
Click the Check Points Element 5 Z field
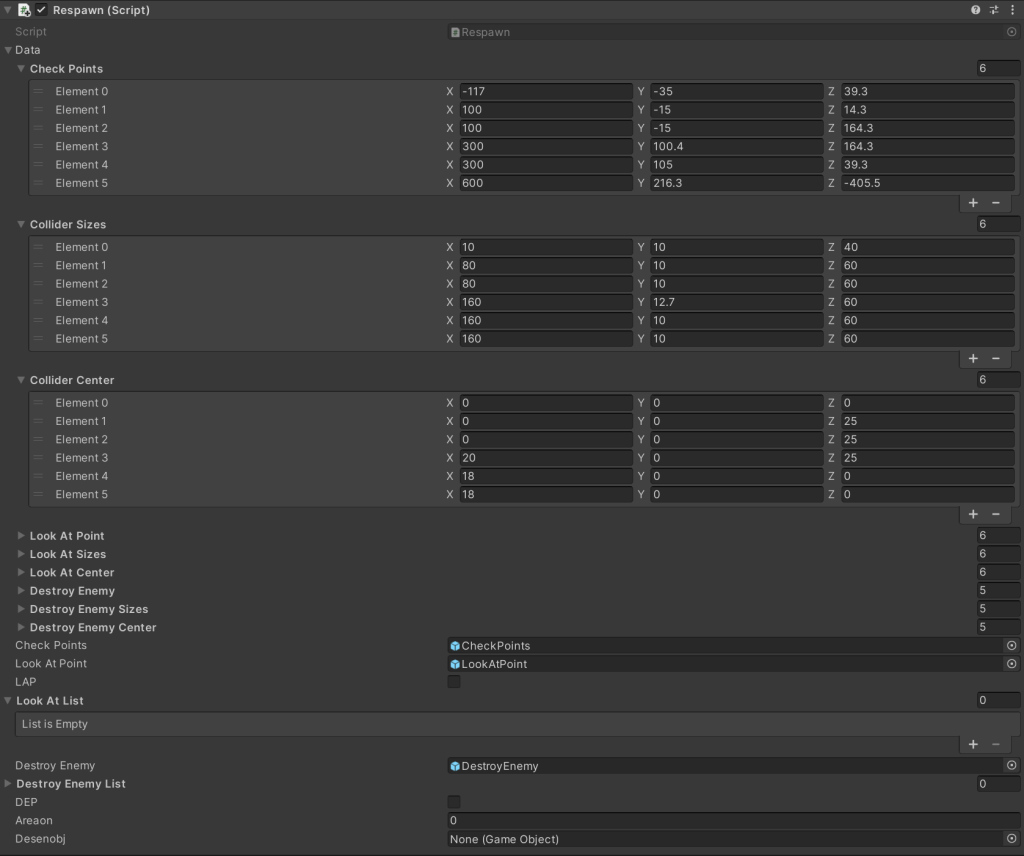click(926, 183)
